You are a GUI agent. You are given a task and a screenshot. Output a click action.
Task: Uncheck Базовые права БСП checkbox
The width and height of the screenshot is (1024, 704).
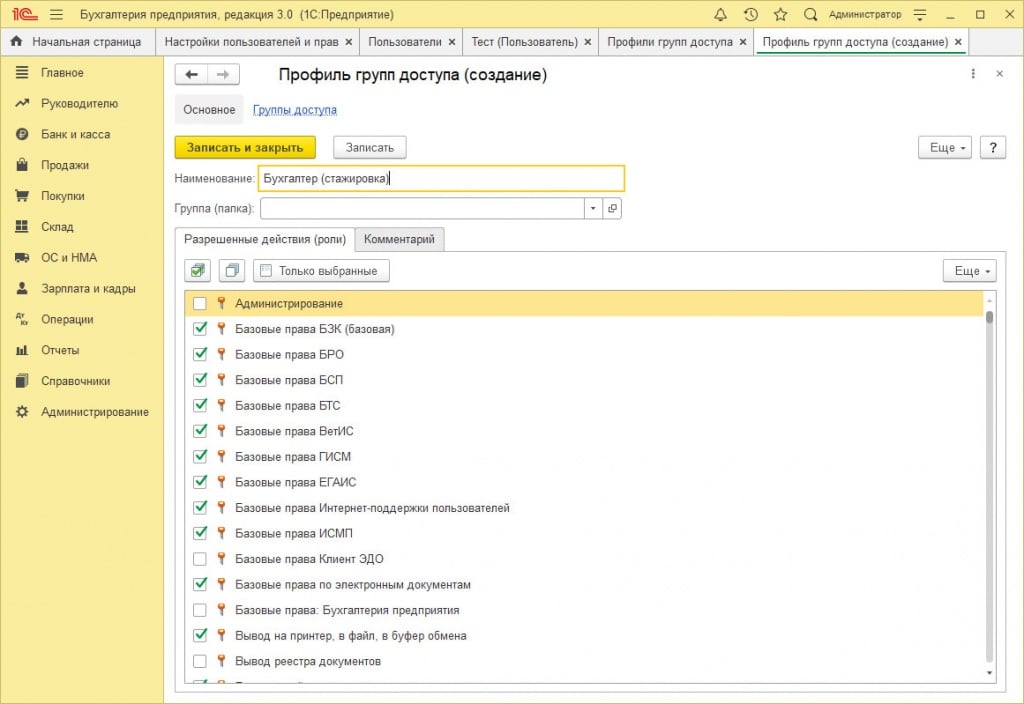tap(200, 380)
